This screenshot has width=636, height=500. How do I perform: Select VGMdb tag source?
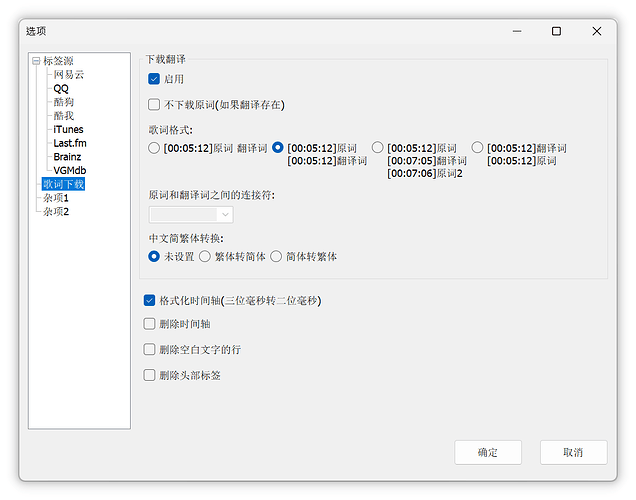(70, 171)
